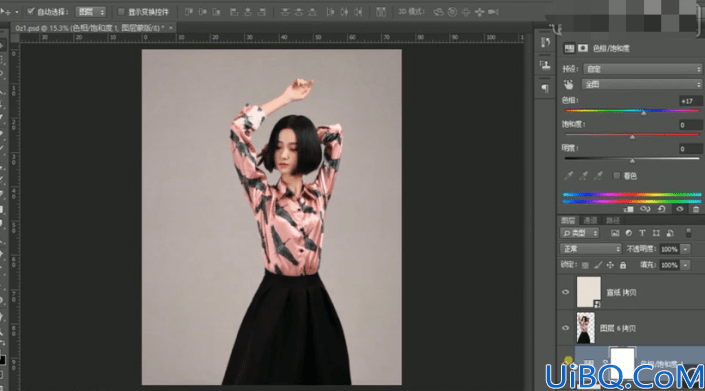The height and width of the screenshot is (391, 705).
Task: Open the fill dropdown arrow
Action: click(686, 265)
